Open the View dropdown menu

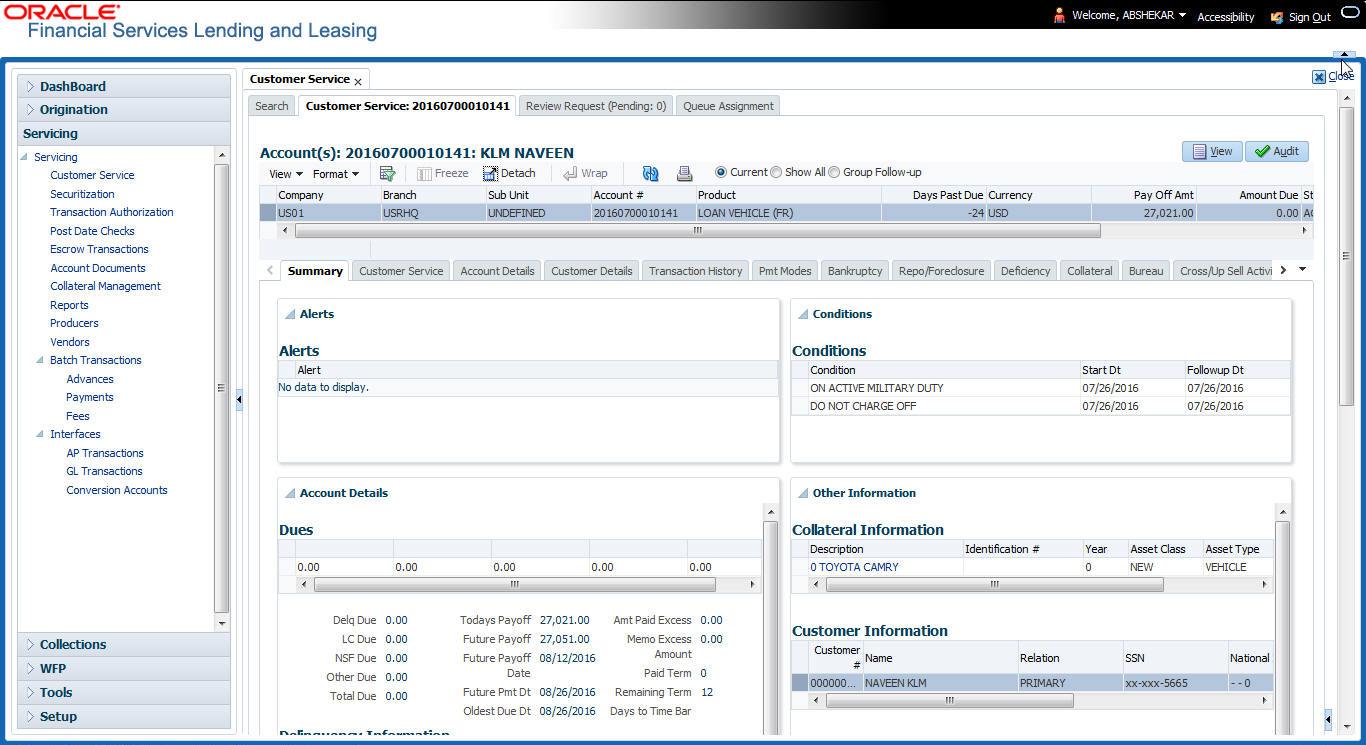coord(285,173)
